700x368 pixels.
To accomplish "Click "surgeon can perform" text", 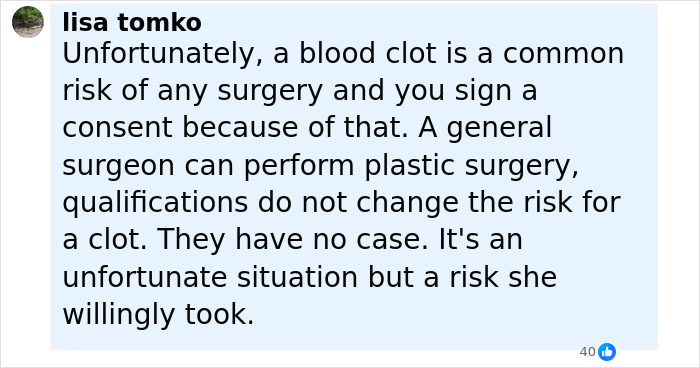I will coord(208,167).
